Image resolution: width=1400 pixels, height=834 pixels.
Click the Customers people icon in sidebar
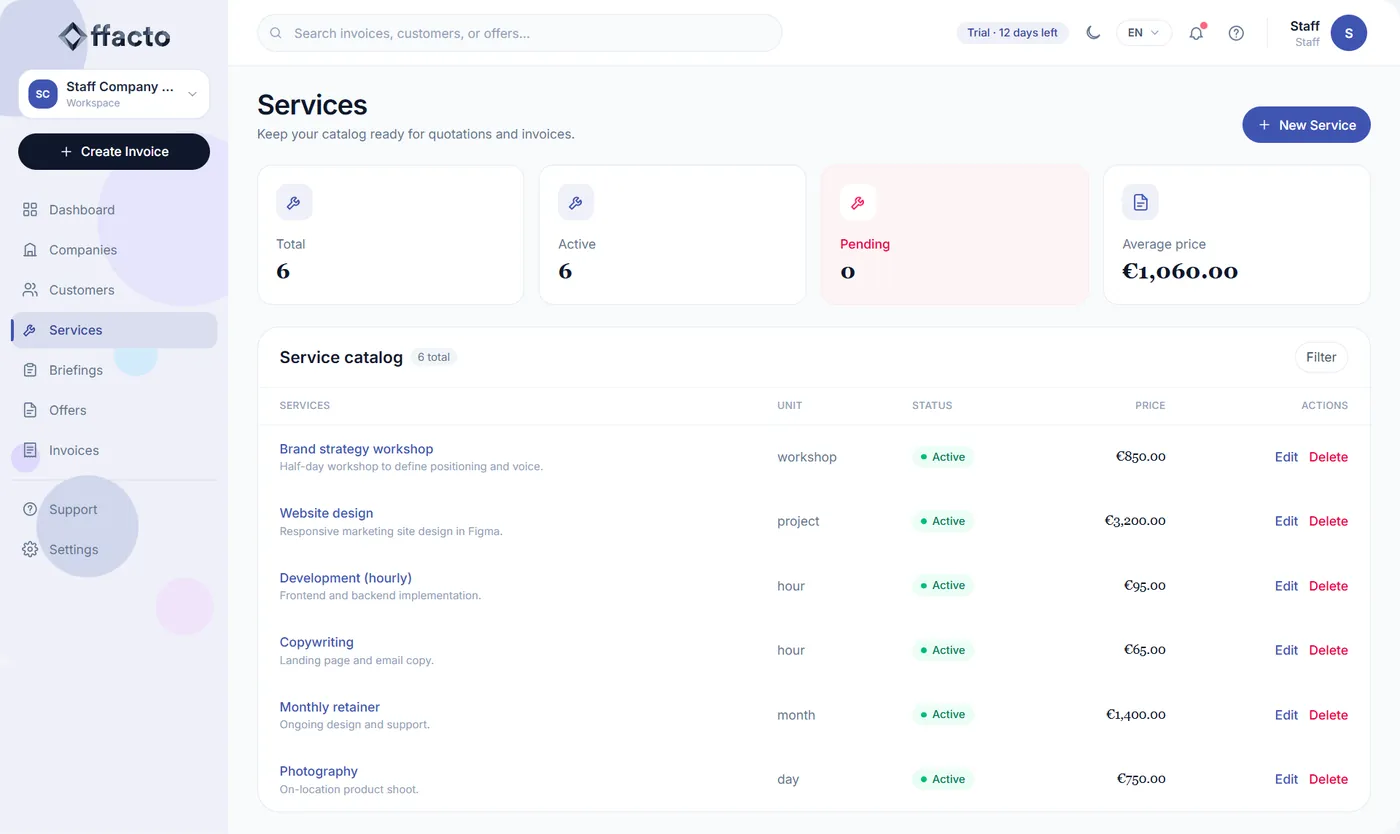point(30,290)
